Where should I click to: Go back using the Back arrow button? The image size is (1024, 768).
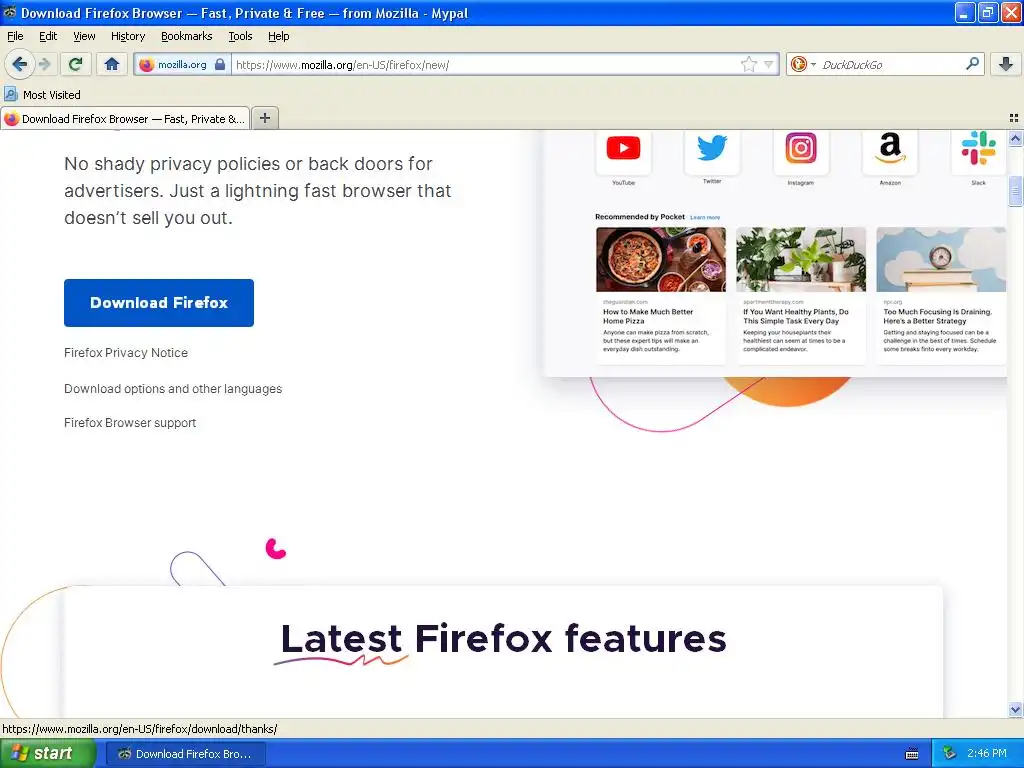(19, 64)
